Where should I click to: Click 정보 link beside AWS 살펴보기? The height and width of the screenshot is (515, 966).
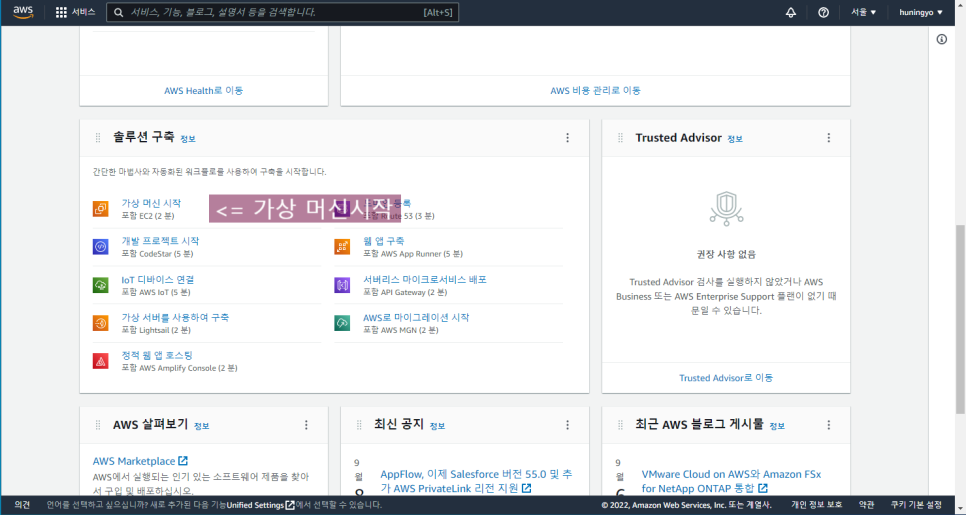201,426
